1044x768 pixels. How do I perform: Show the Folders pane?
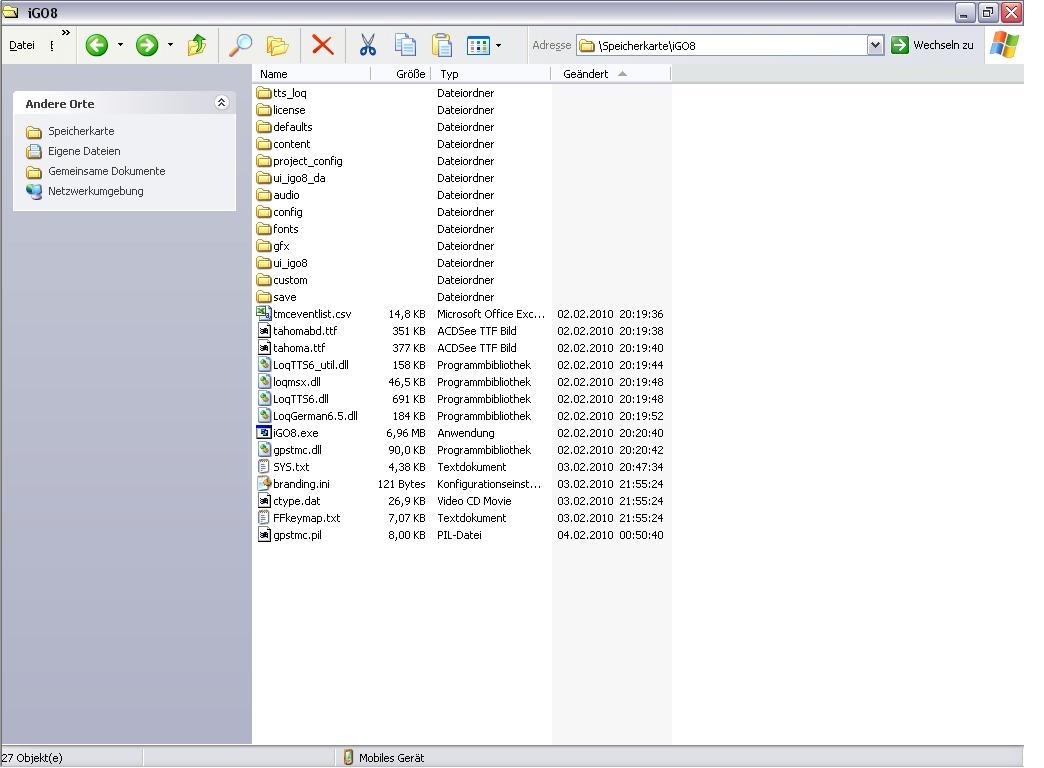(278, 45)
